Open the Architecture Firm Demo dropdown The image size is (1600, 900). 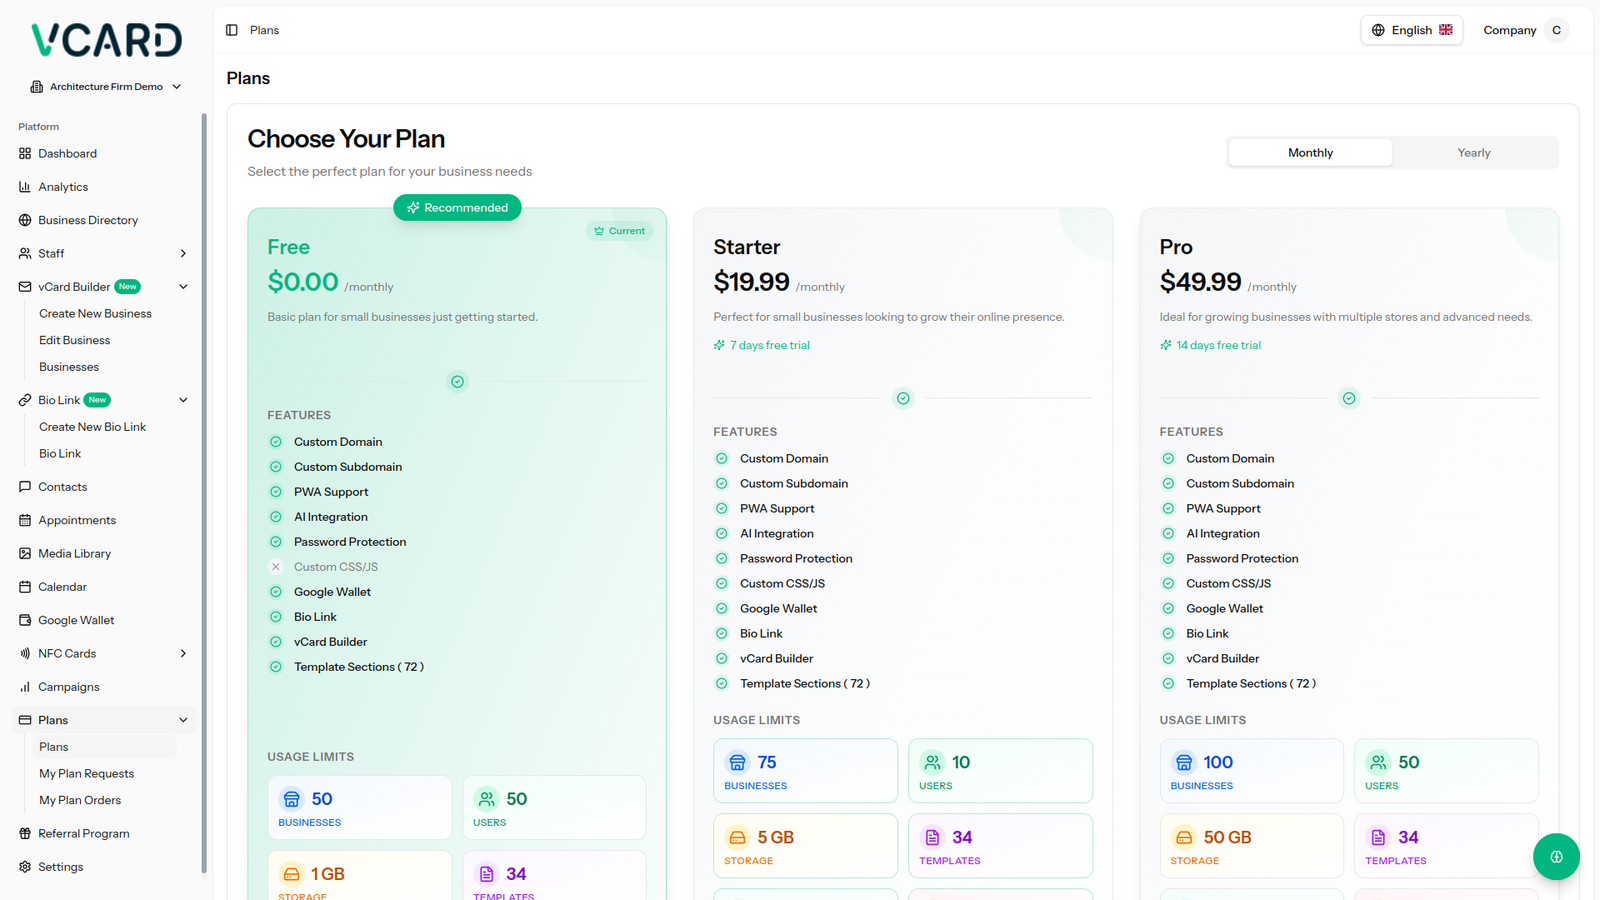coord(106,87)
